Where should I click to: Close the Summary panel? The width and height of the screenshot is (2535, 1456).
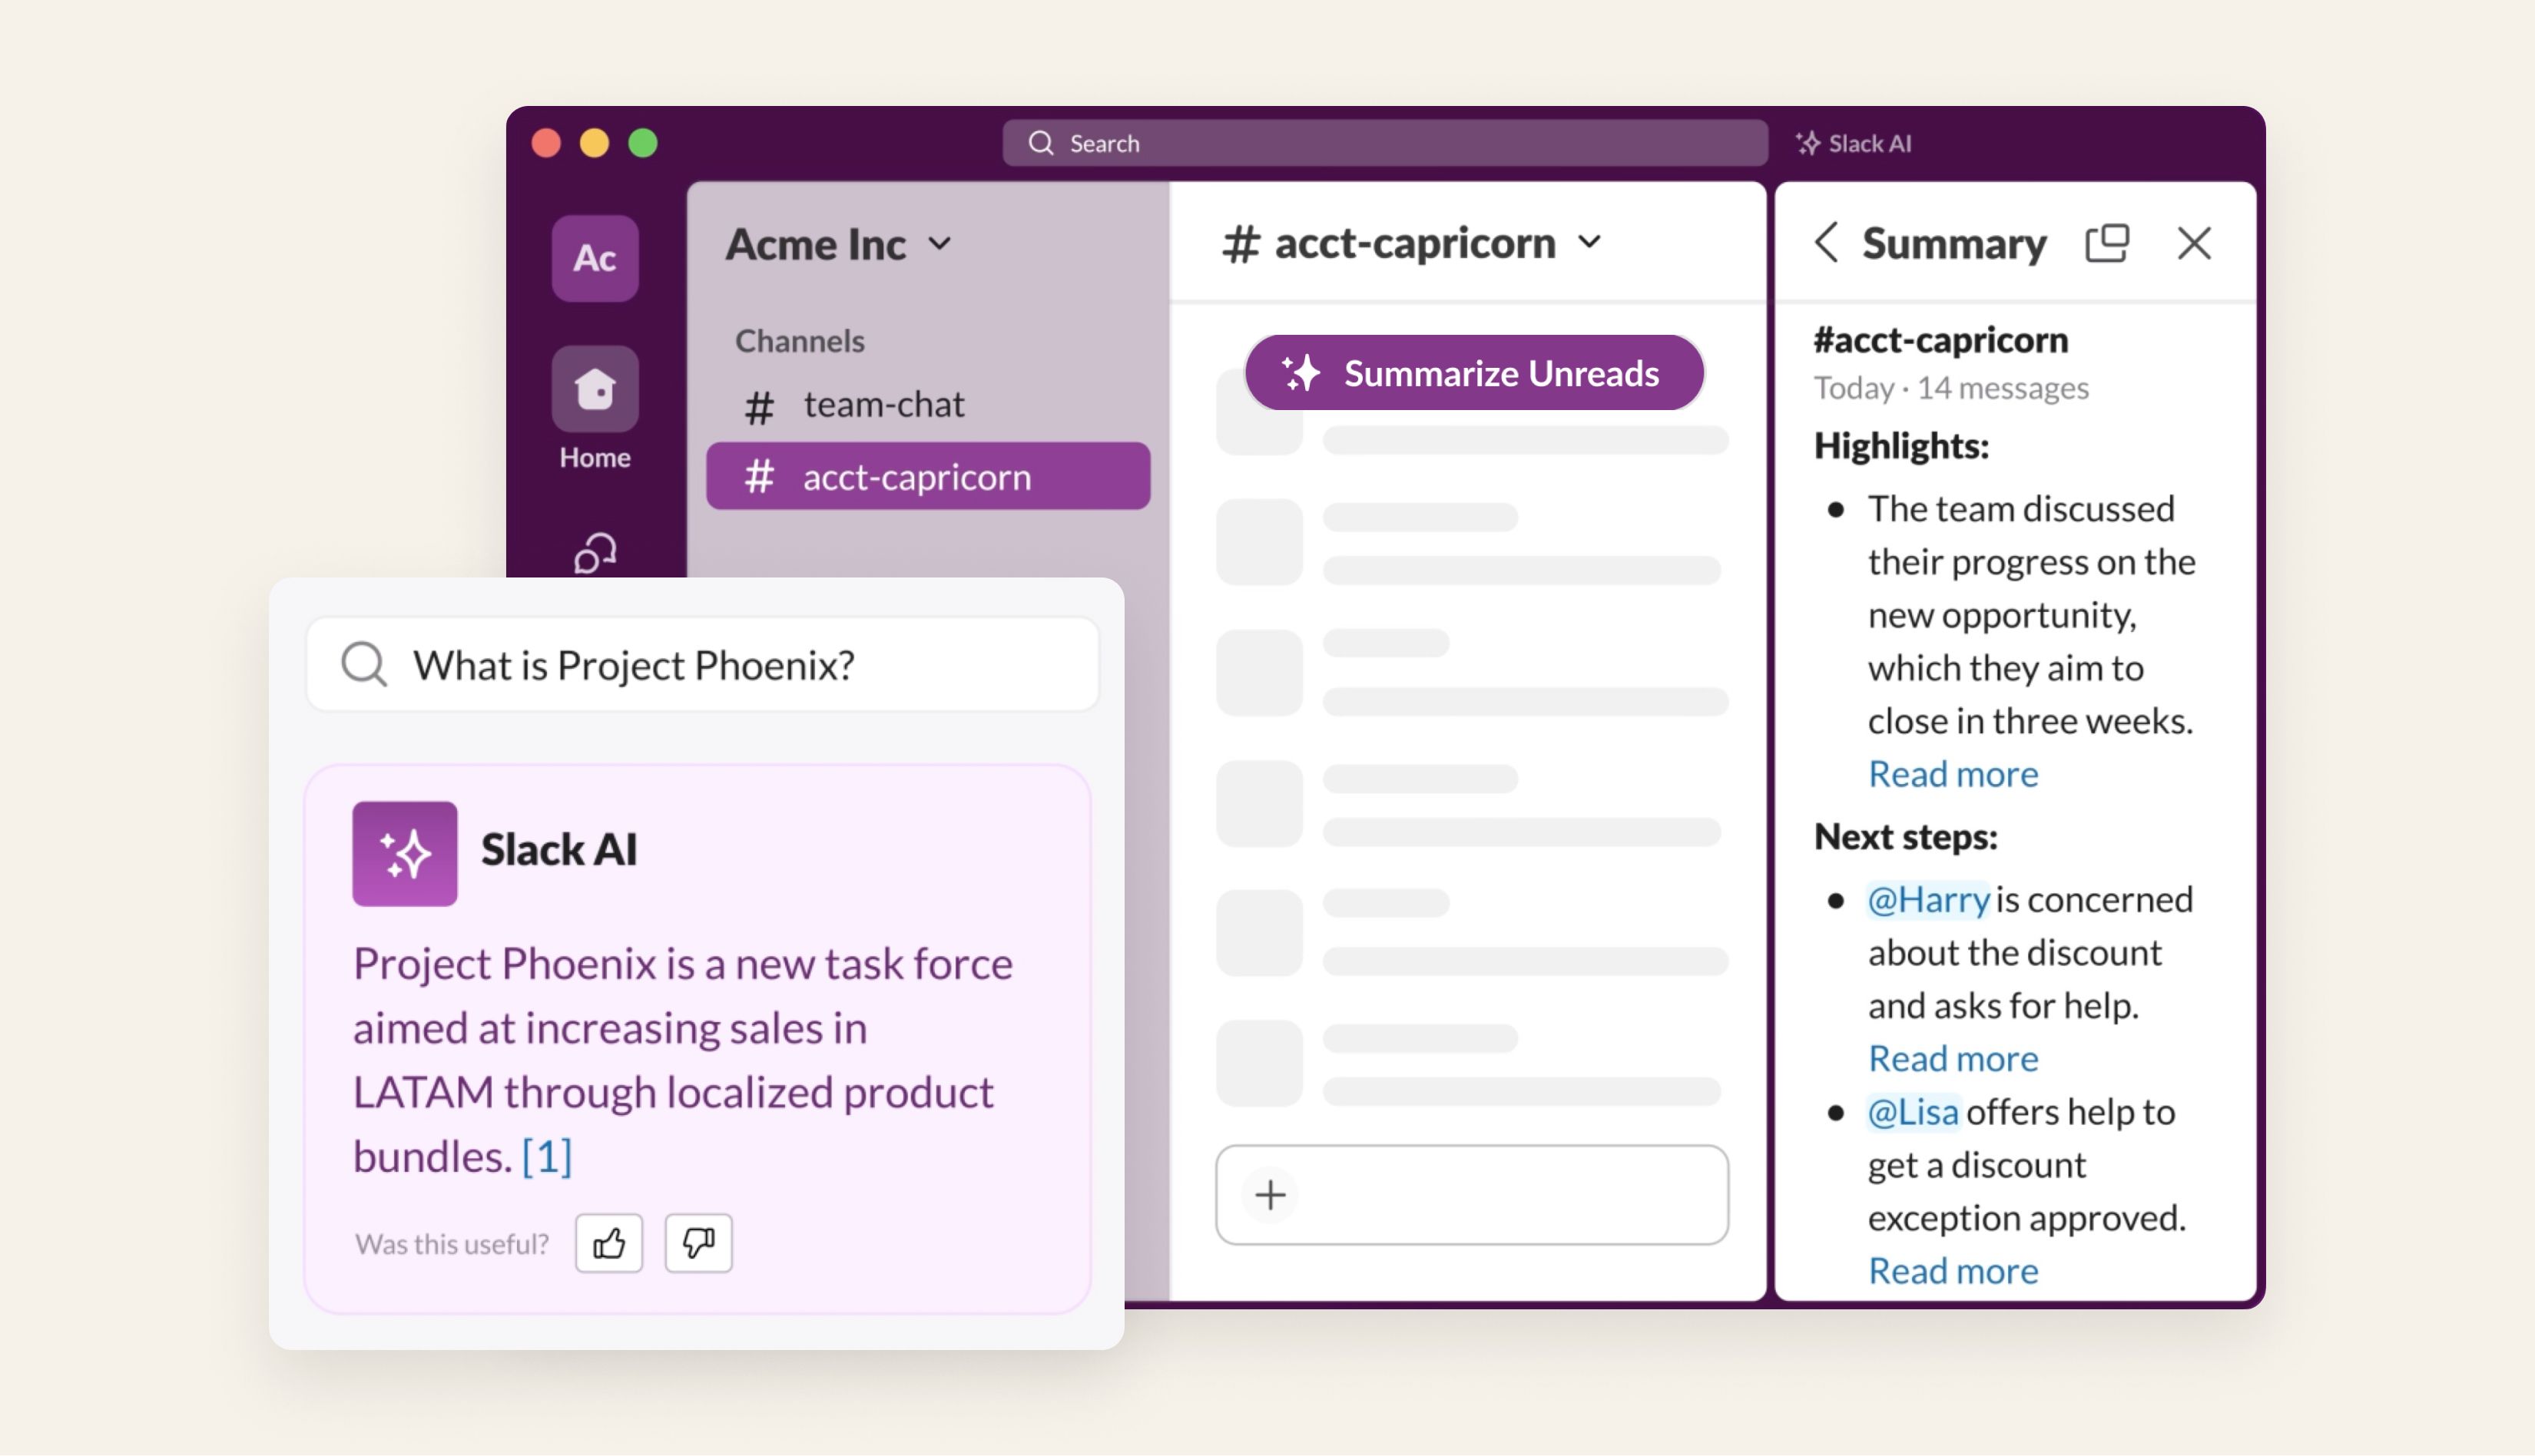point(2194,242)
